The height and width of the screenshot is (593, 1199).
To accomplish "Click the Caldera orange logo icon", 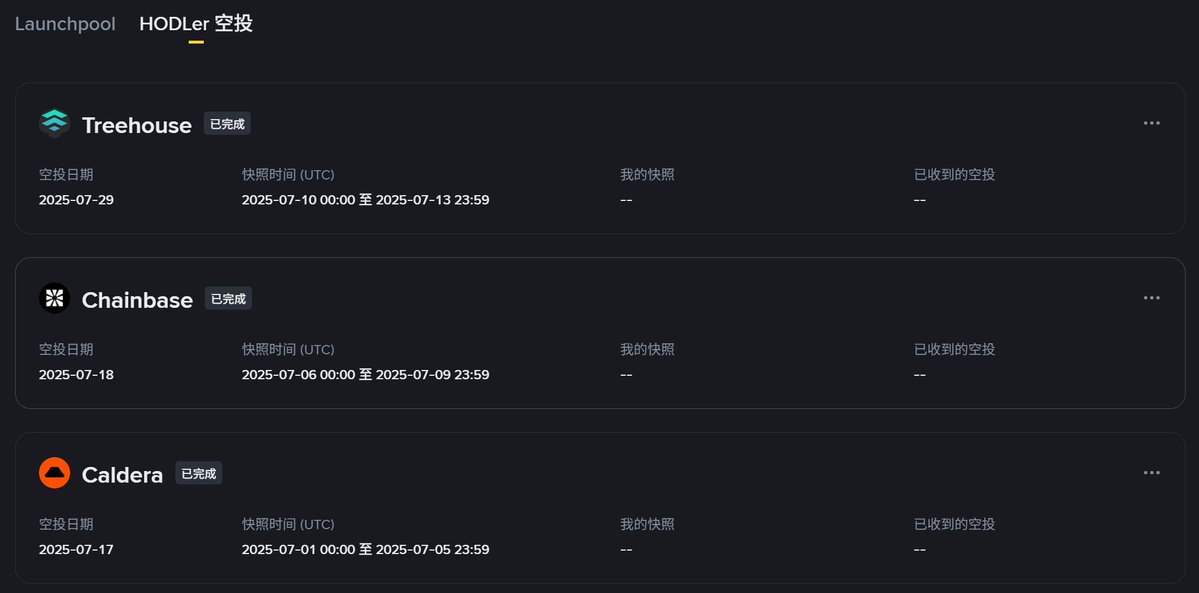I will click(x=54, y=473).
